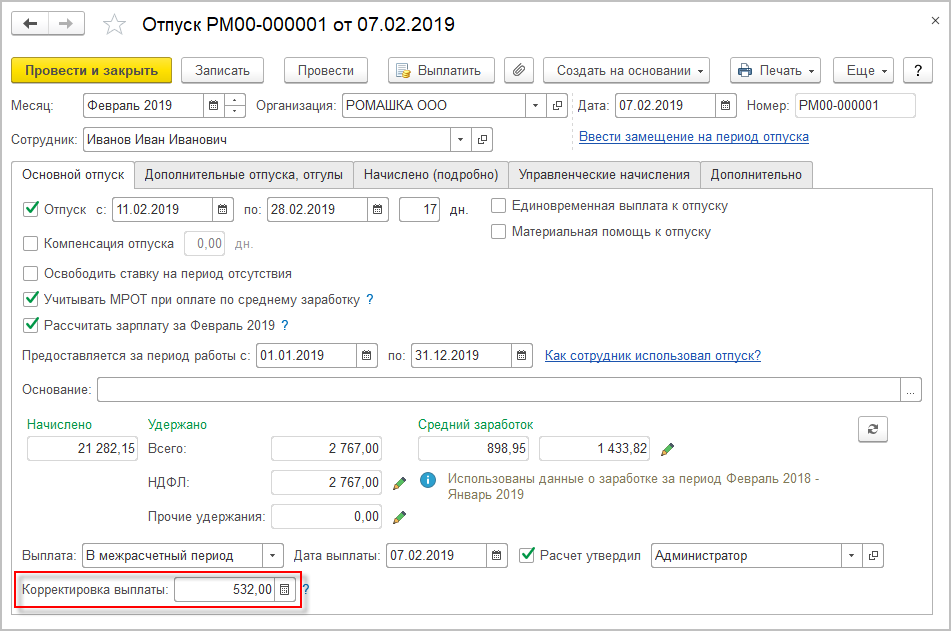Open calendar picker for vacation start date

tap(224, 209)
